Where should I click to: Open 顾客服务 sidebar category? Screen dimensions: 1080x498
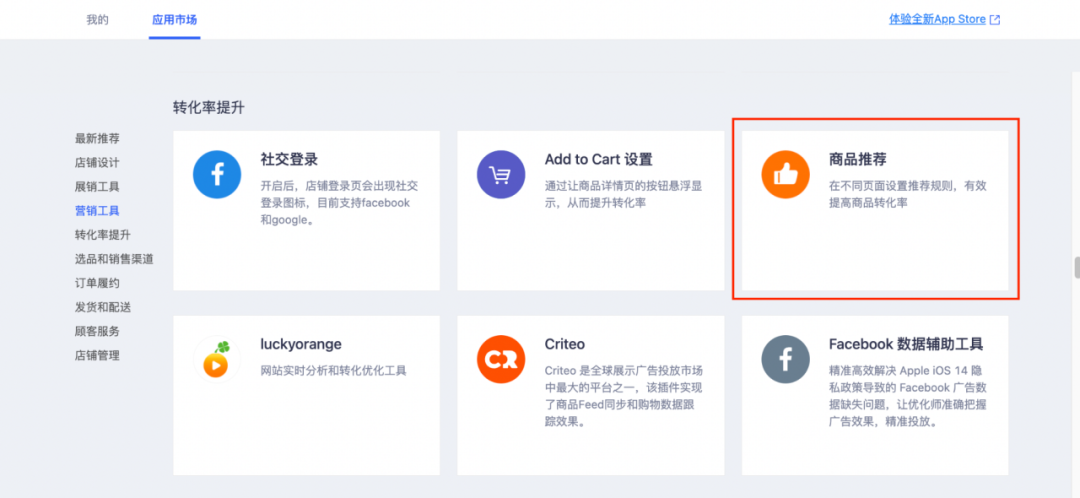97,331
